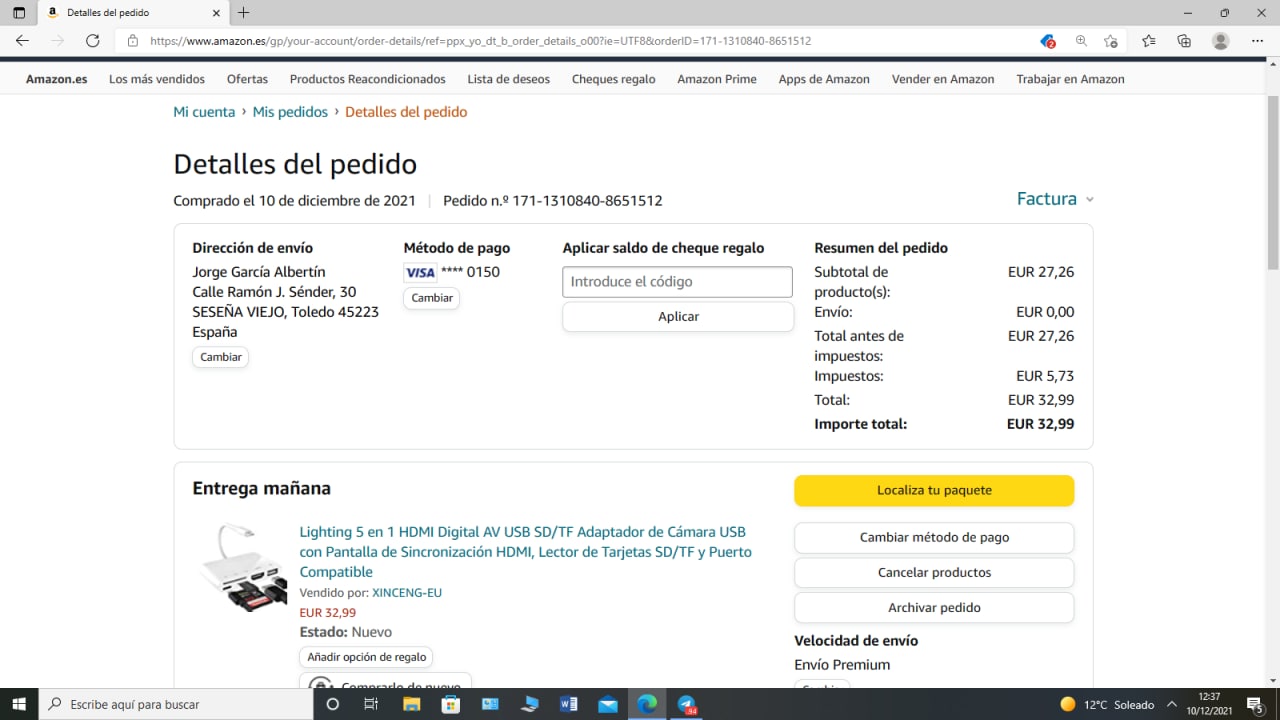Image resolution: width=1280 pixels, height=720 pixels.
Task: Click the zoom magnifier in address bar
Action: [x=1081, y=41]
